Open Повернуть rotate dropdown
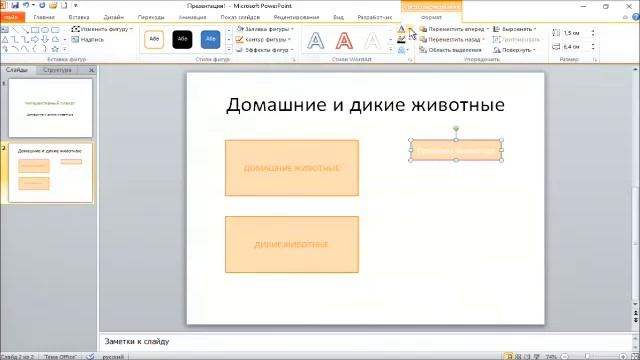 514,50
